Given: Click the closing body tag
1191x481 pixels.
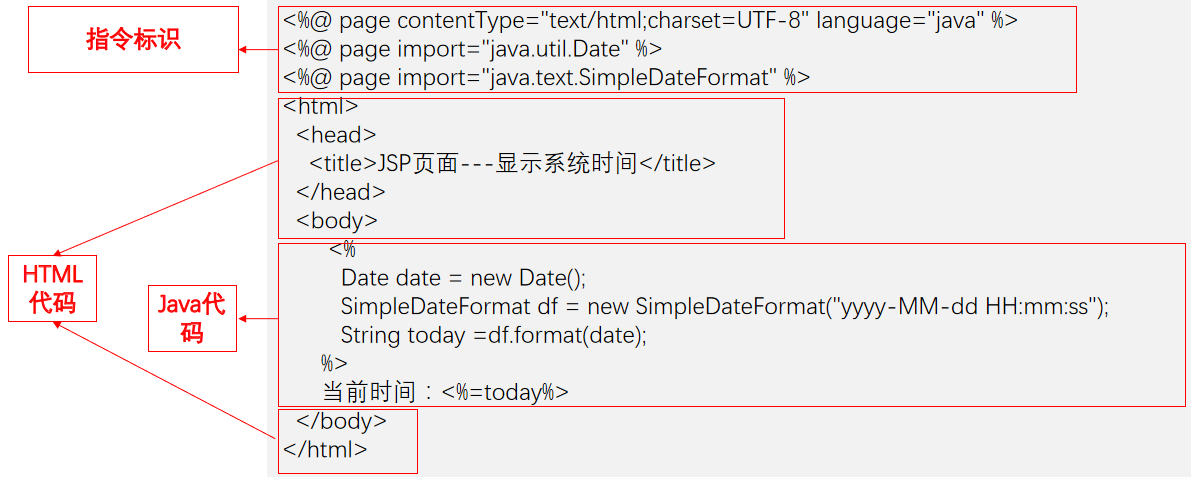Looking at the screenshot, I should point(341,421).
